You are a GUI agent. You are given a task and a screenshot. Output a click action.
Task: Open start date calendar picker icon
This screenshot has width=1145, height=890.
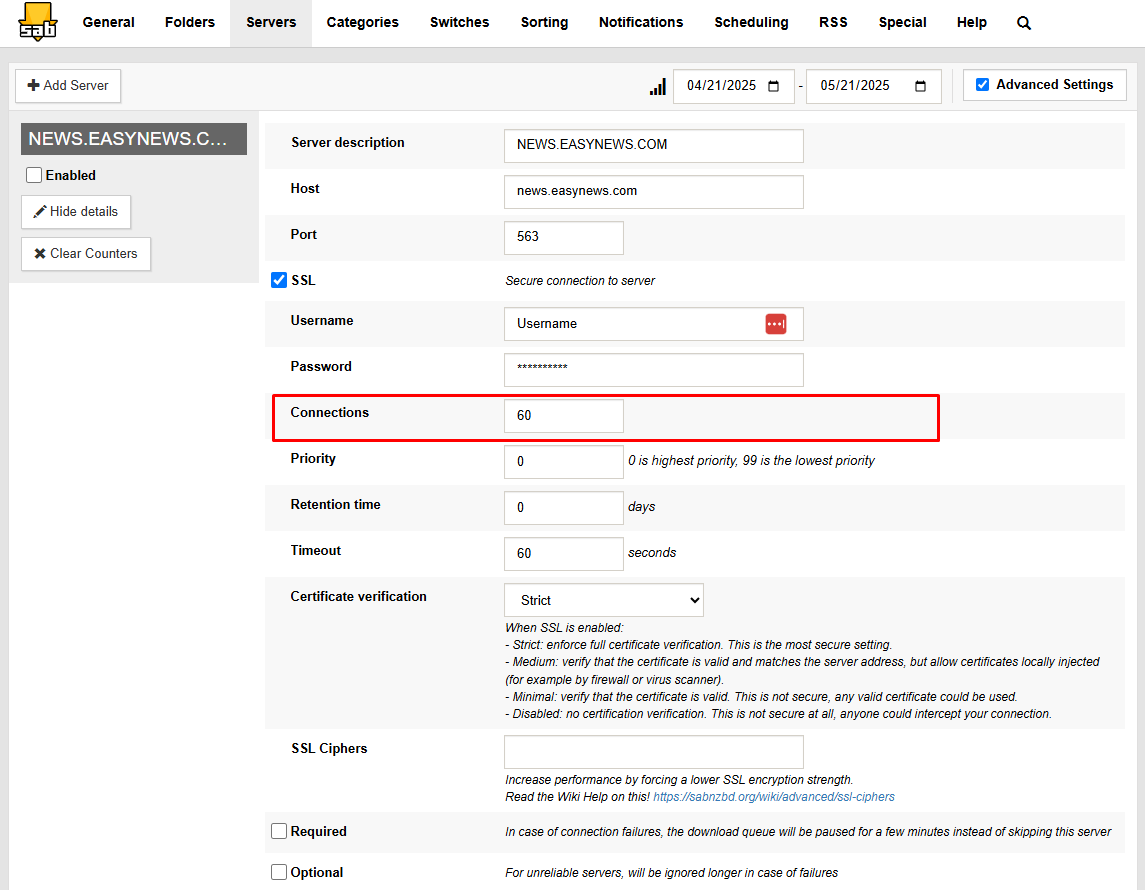click(773, 86)
